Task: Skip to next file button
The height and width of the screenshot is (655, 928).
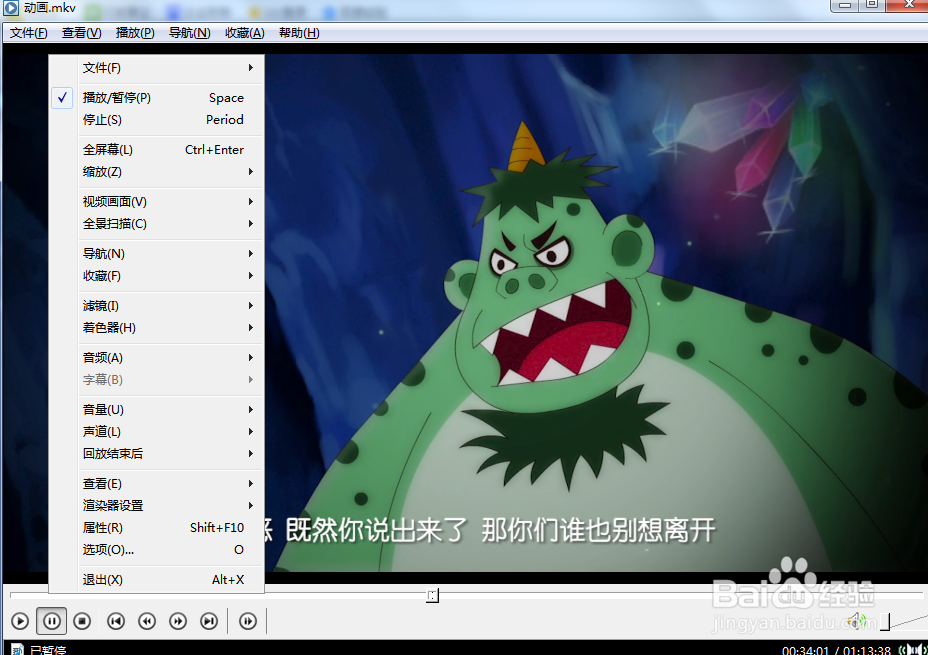Action: point(209,621)
